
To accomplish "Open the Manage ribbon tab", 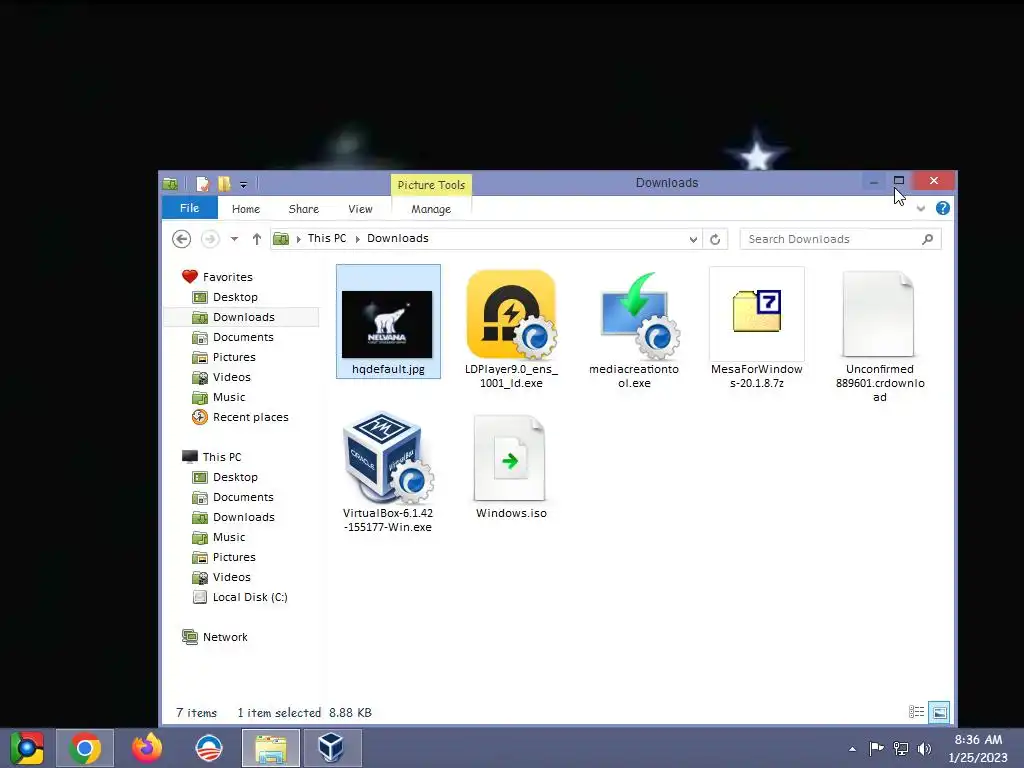I will (x=431, y=209).
